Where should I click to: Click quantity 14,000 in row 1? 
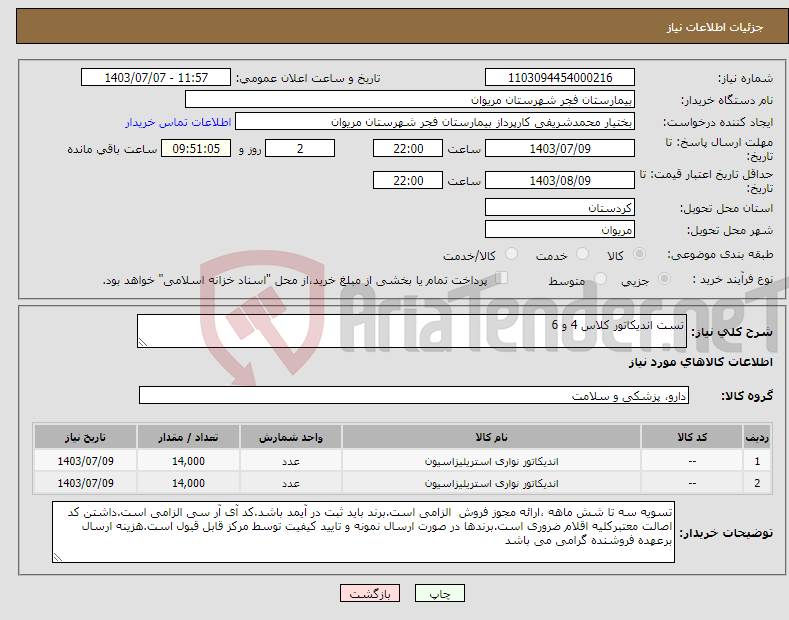(x=188, y=461)
